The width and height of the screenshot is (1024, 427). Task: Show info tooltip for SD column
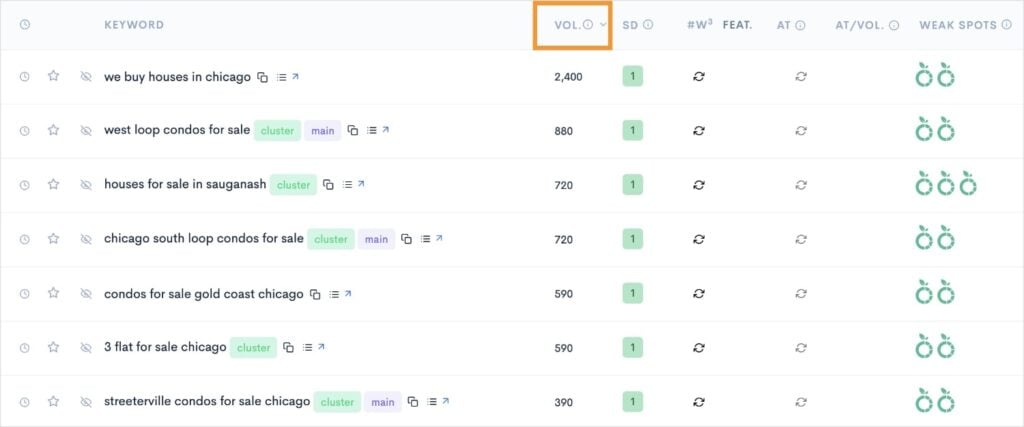click(648, 25)
